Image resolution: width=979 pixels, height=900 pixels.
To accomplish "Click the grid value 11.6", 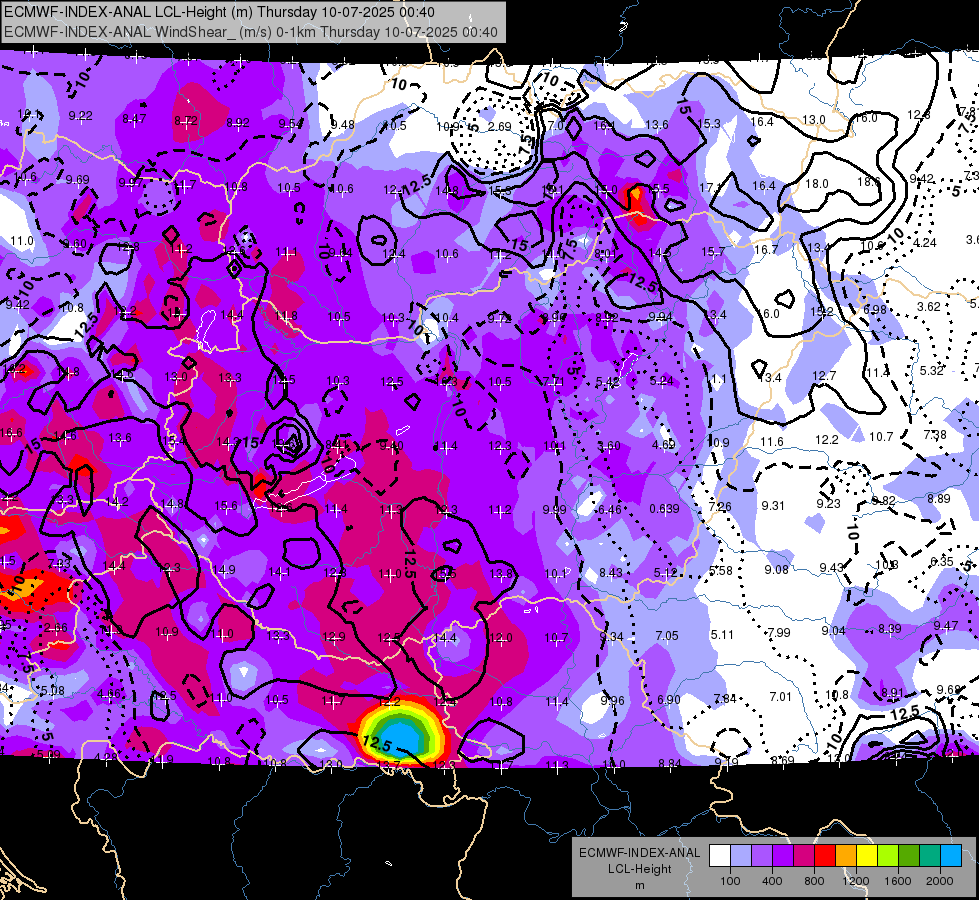I will (772, 442).
